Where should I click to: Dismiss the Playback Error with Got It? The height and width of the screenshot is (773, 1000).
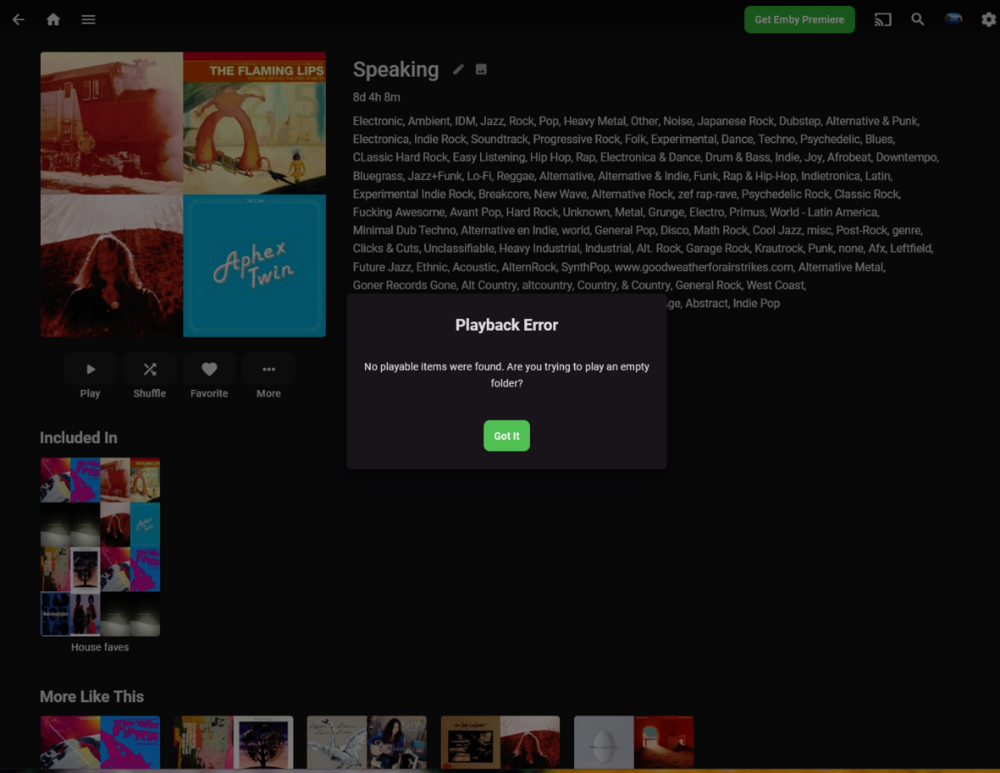506,435
